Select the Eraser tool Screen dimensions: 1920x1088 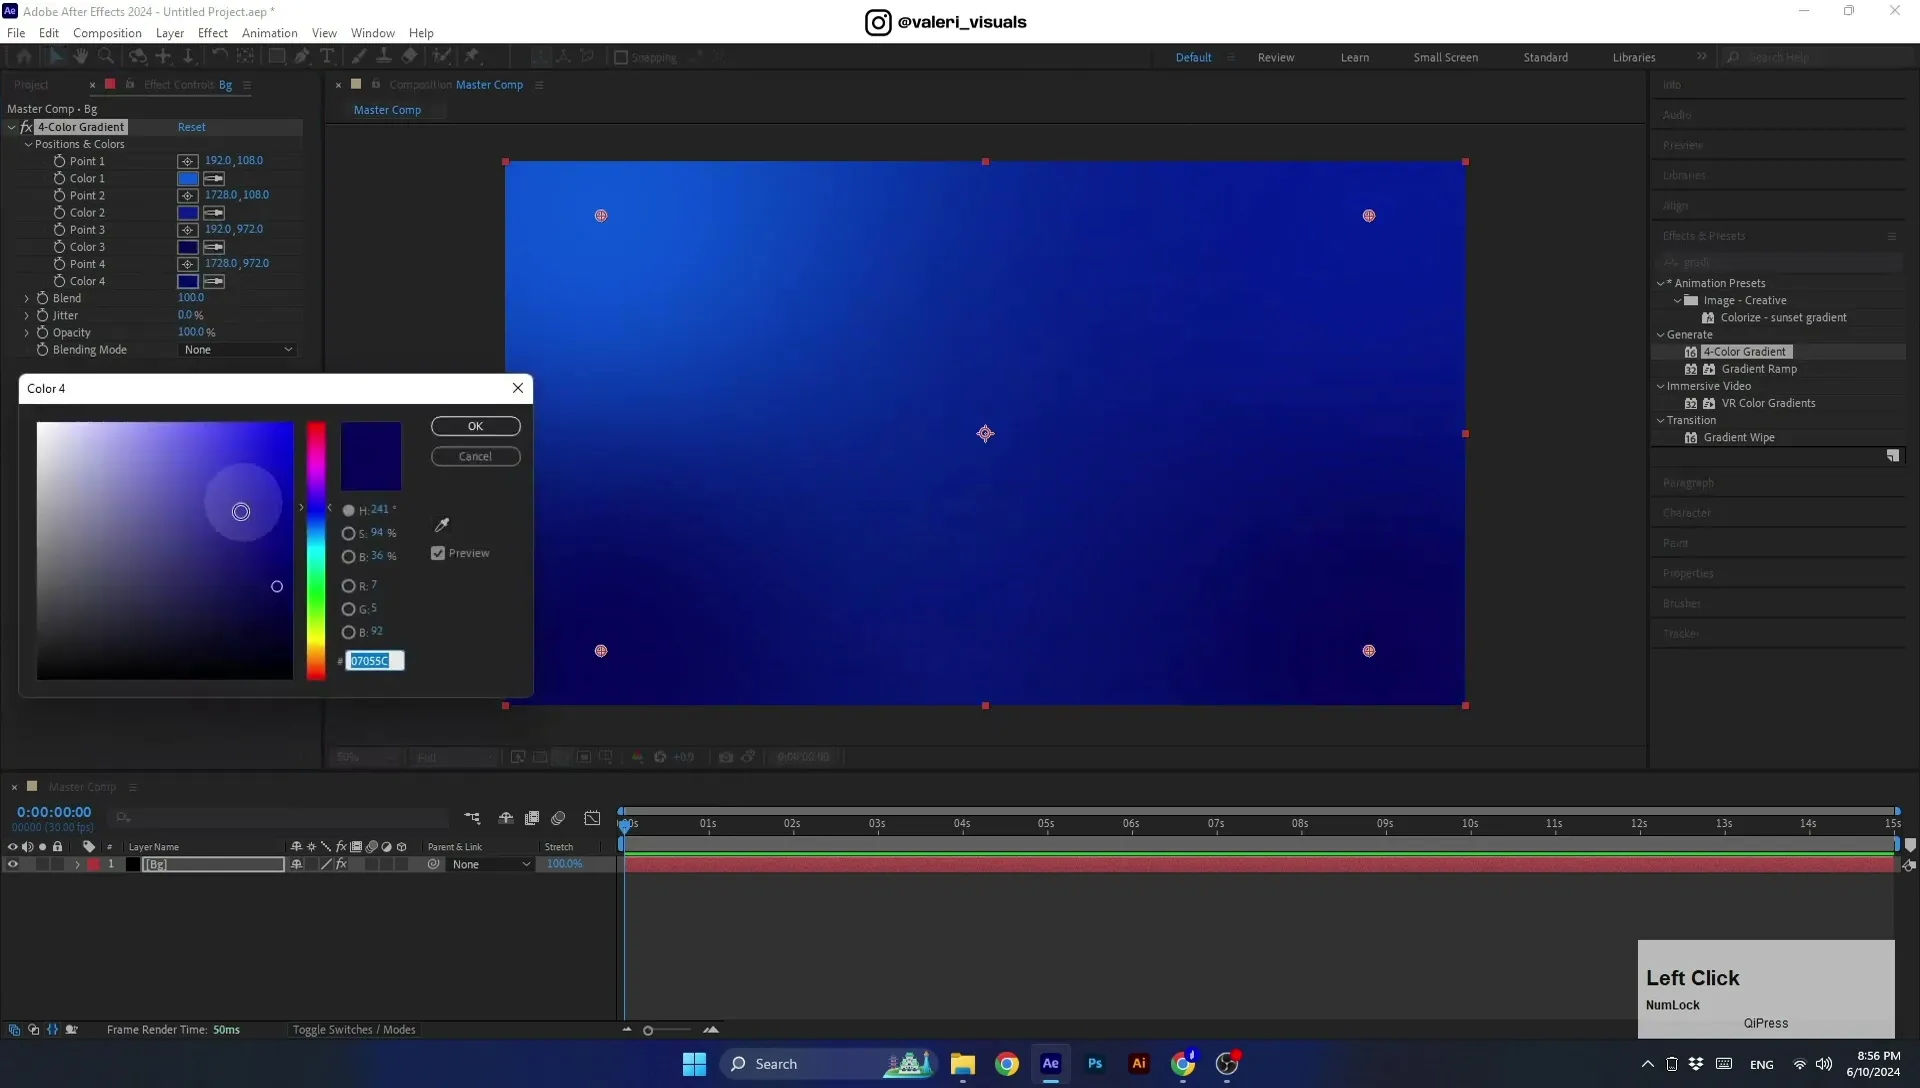pos(409,57)
